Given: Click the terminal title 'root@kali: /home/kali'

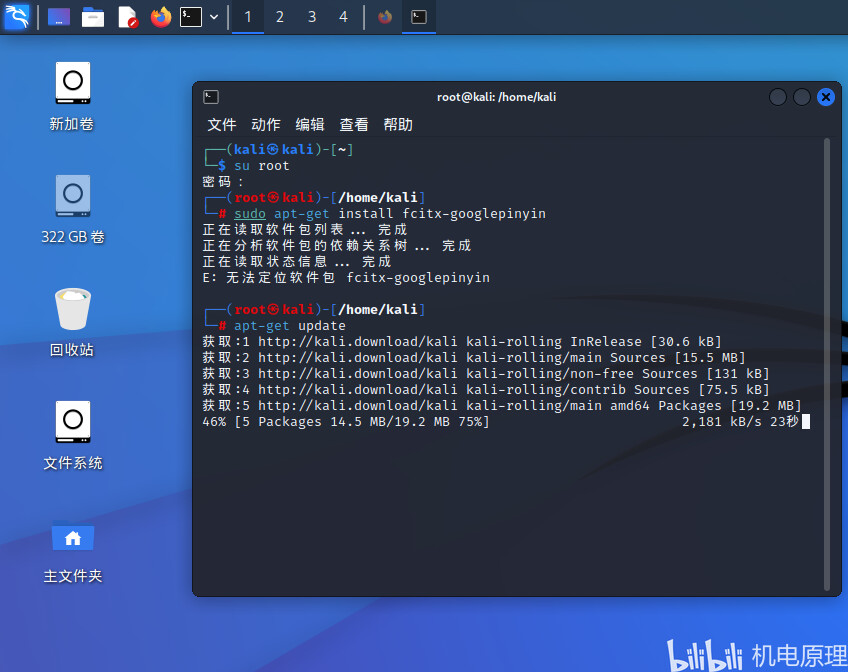Looking at the screenshot, I should point(496,97).
